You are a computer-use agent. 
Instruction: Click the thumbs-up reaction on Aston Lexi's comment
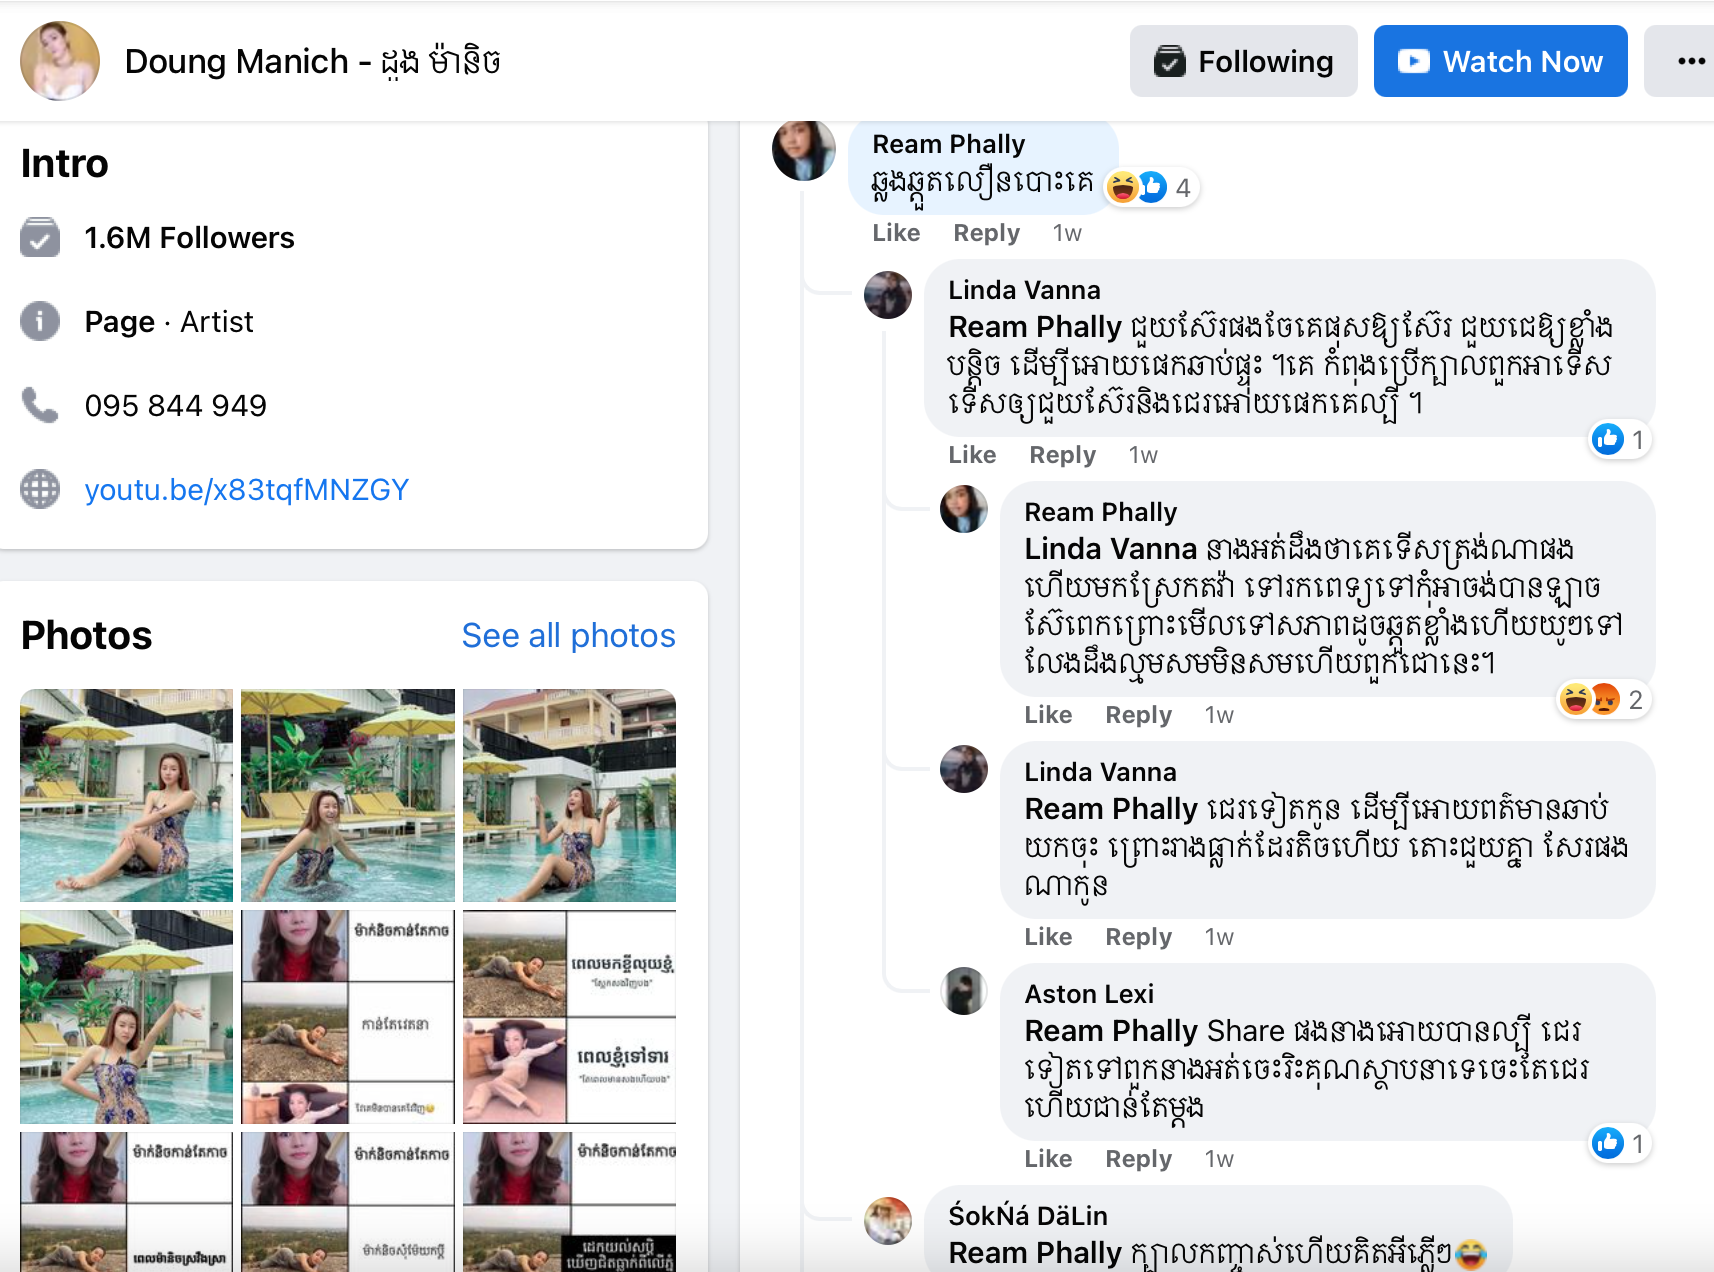tap(1608, 1143)
